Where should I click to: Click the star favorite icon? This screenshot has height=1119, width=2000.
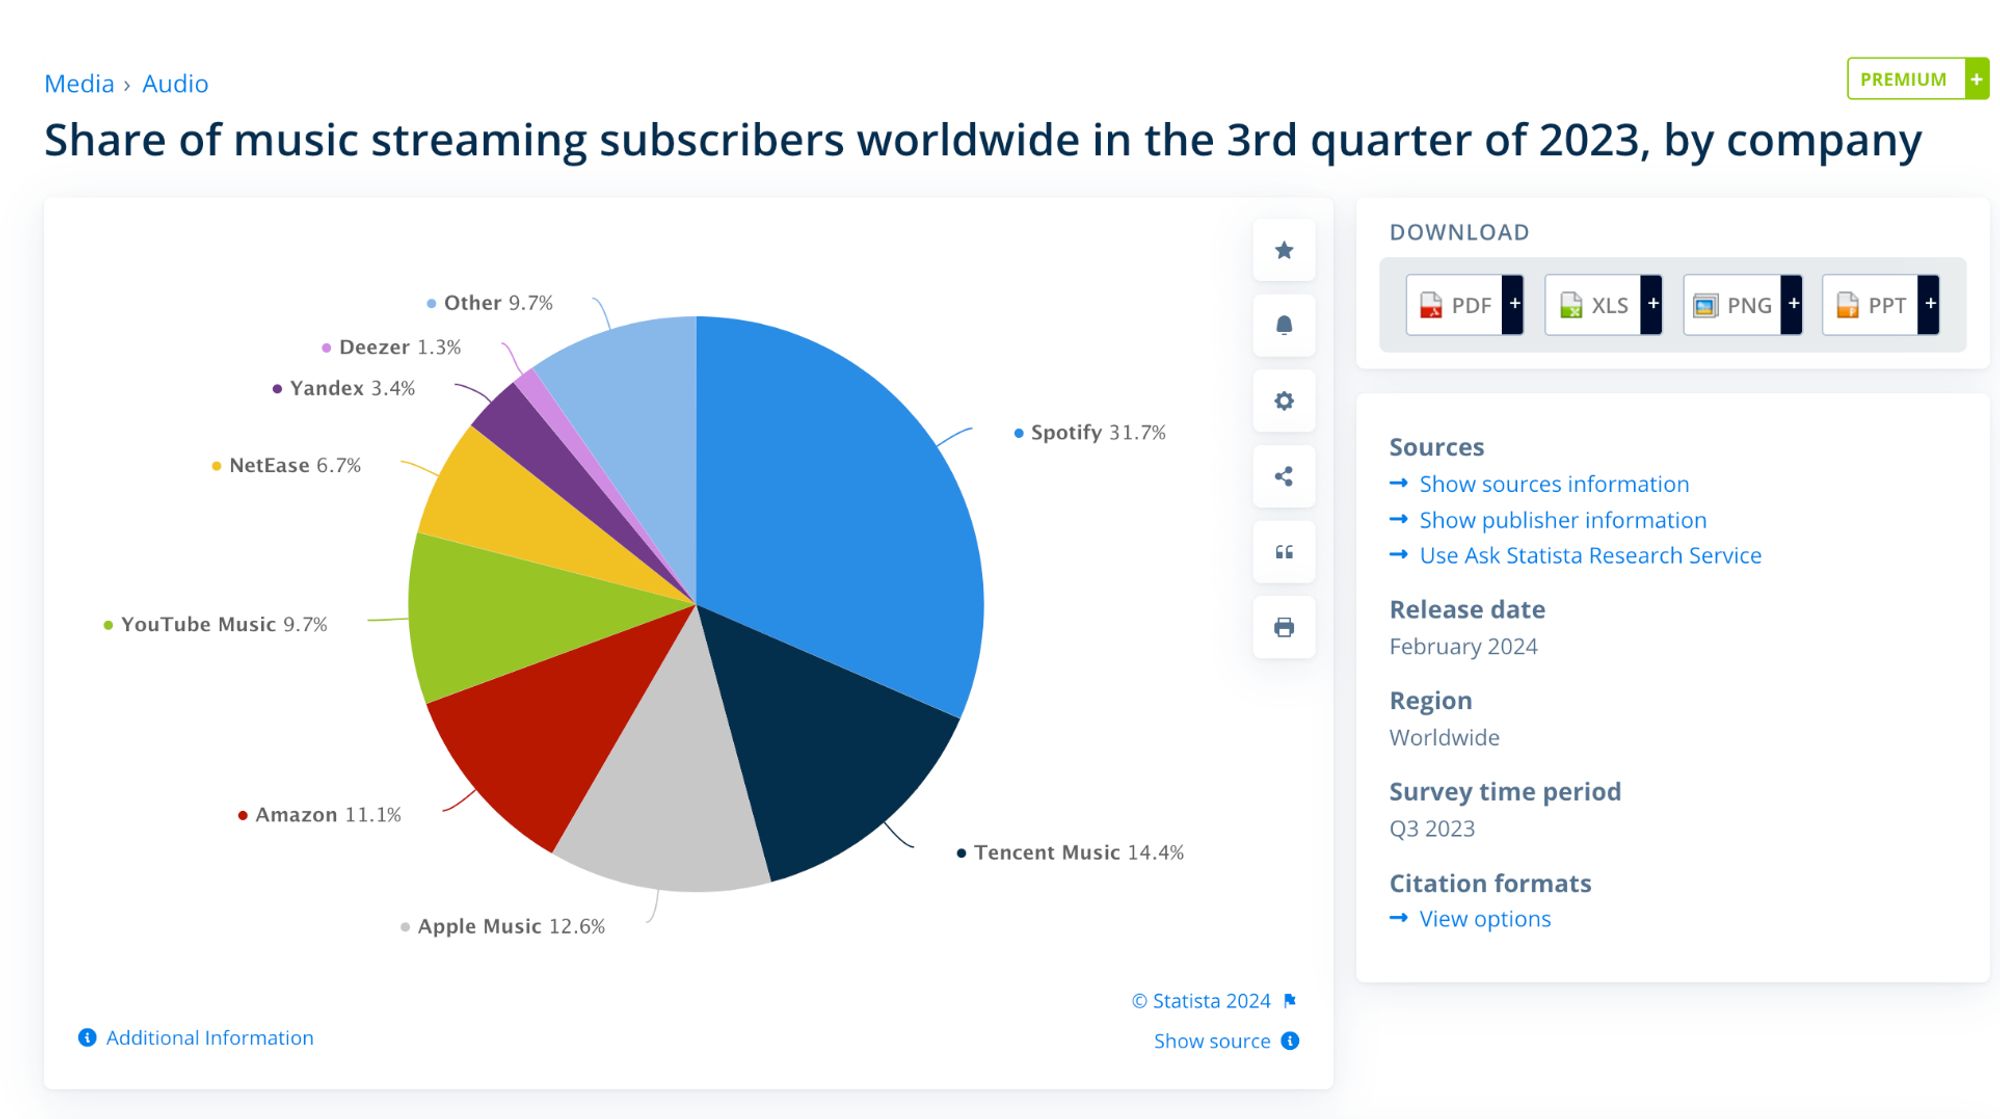click(x=1284, y=250)
